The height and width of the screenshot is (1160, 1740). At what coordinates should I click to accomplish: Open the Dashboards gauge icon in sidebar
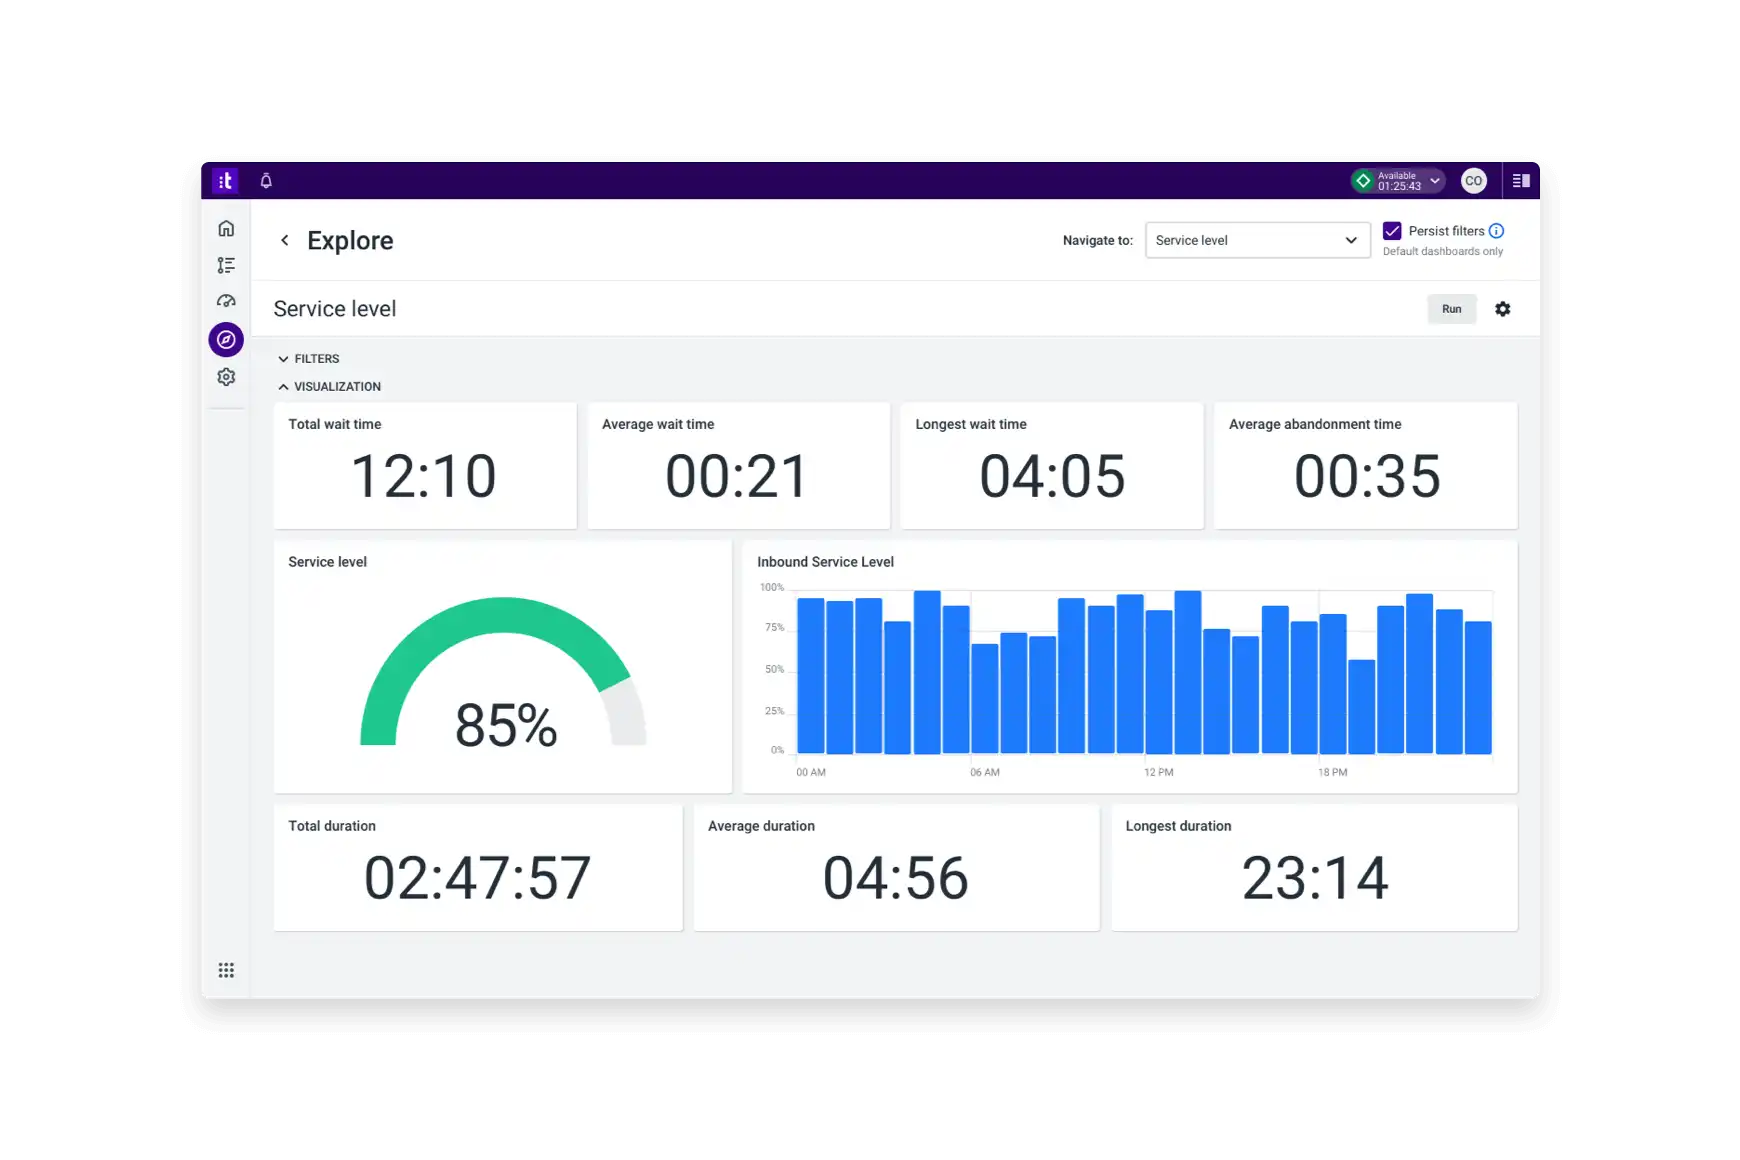(226, 300)
